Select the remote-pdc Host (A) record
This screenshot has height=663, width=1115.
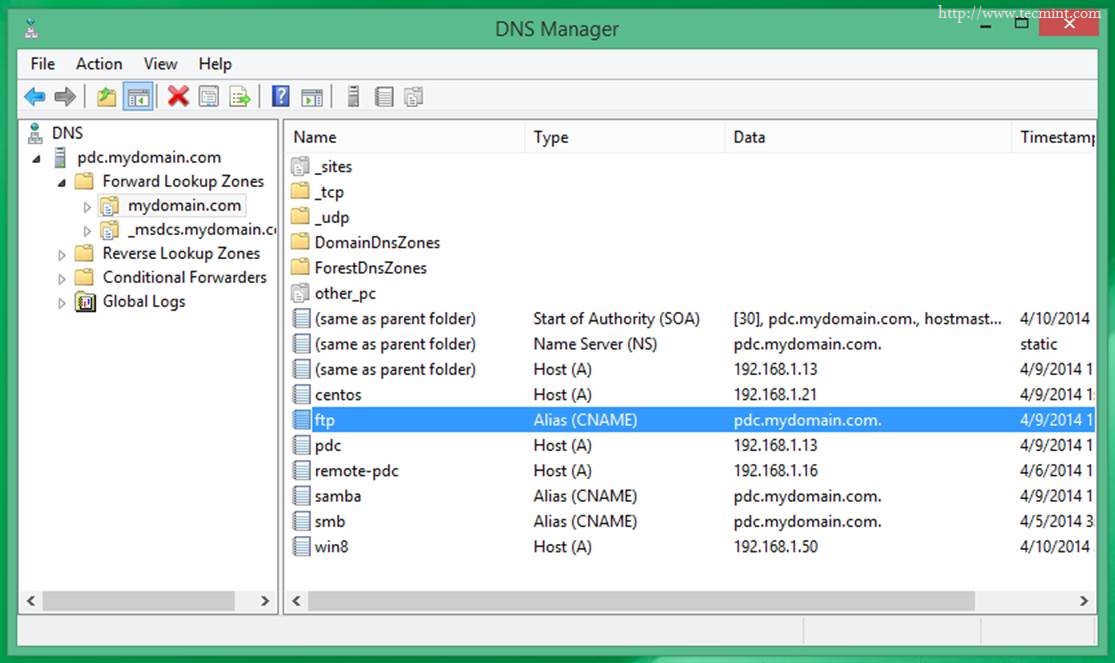point(357,471)
